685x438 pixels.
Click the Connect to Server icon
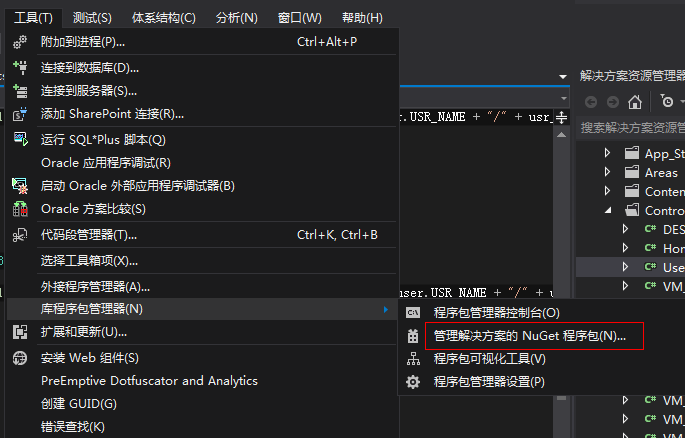(20, 91)
